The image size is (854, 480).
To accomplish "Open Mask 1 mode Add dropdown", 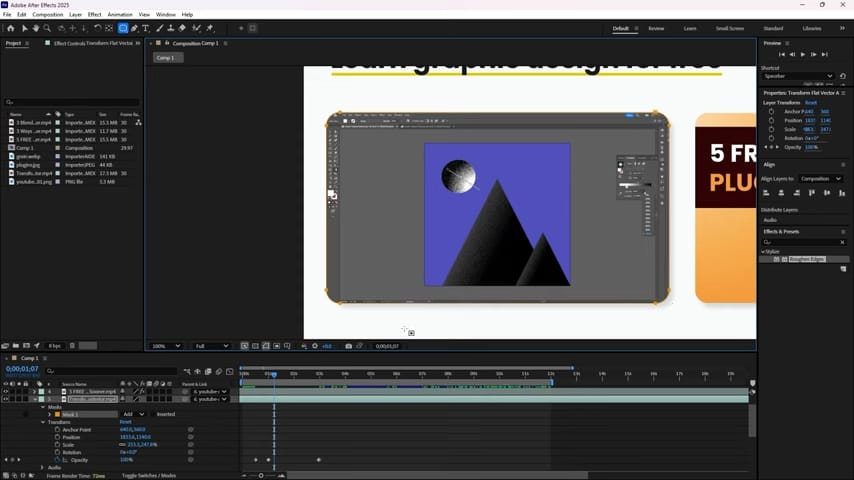I will pos(133,414).
